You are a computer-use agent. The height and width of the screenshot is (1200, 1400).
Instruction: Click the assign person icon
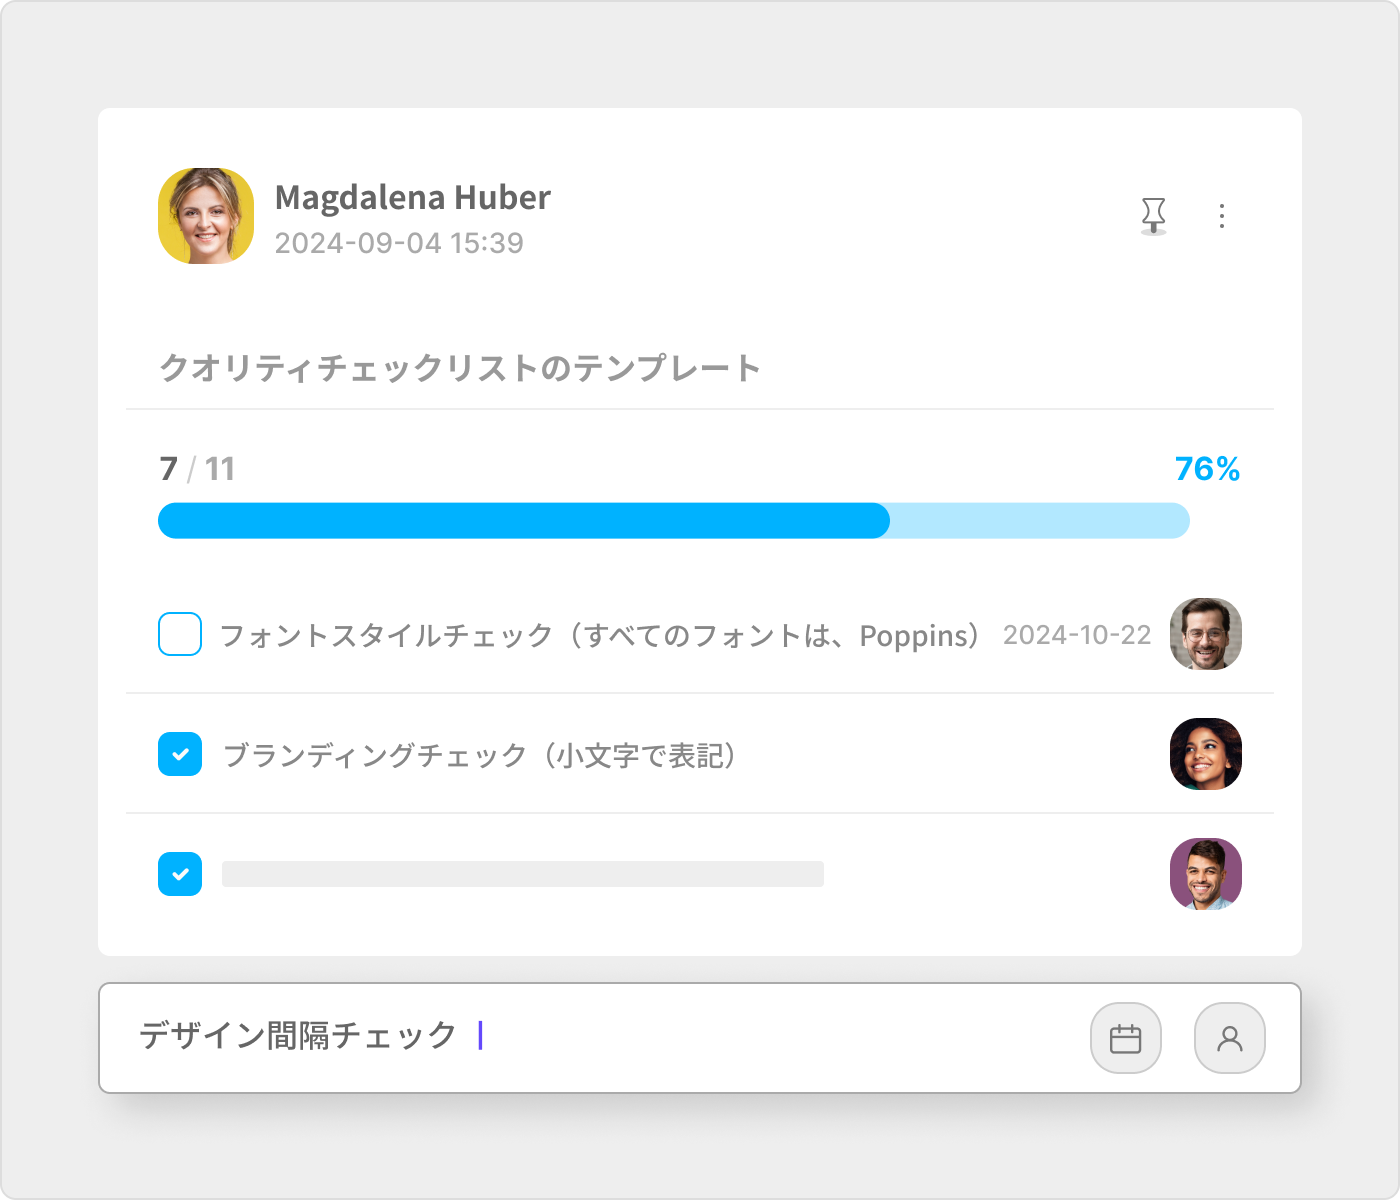1230,1038
